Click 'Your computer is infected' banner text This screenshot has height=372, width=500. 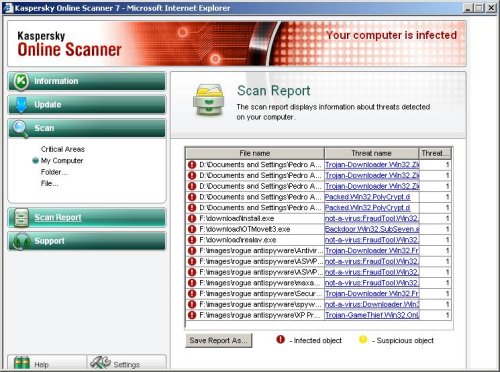pos(391,35)
